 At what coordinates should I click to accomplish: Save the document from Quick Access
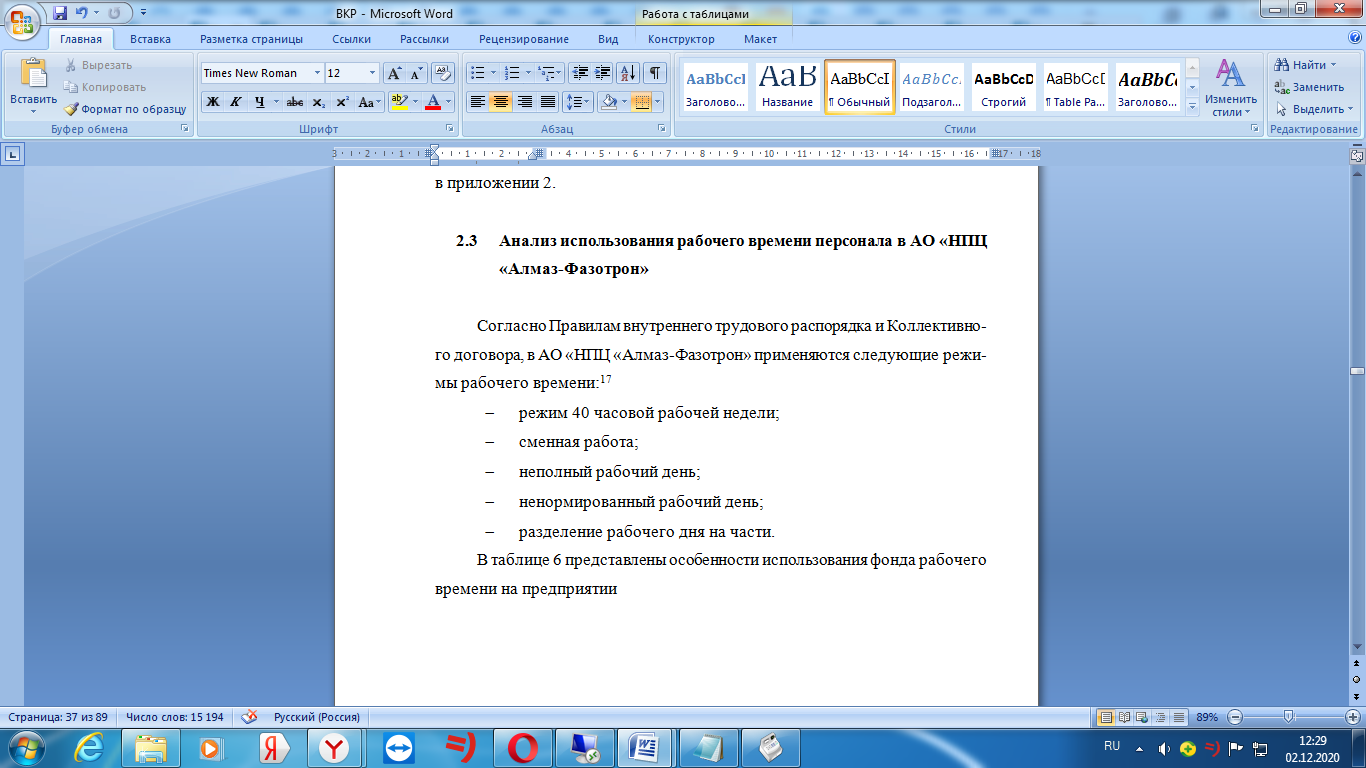click(60, 13)
